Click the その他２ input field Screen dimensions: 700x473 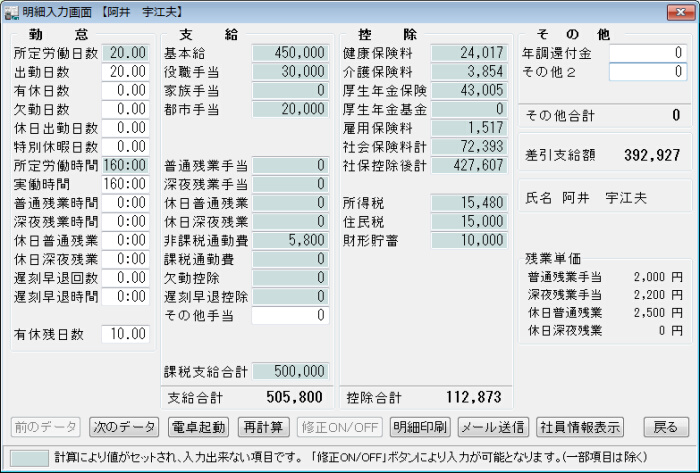(648, 72)
